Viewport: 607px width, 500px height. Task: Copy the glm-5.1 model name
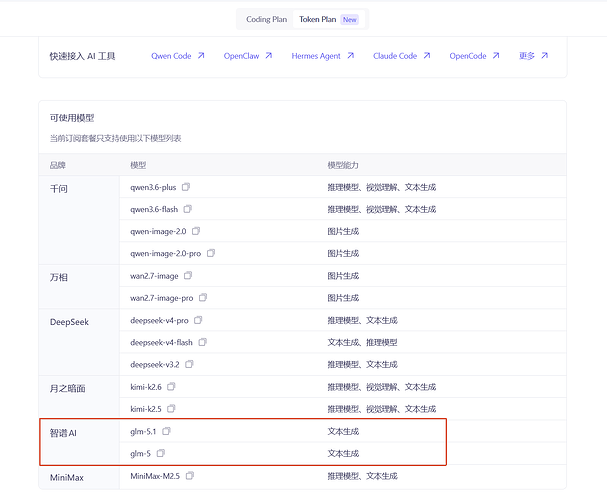[166, 431]
